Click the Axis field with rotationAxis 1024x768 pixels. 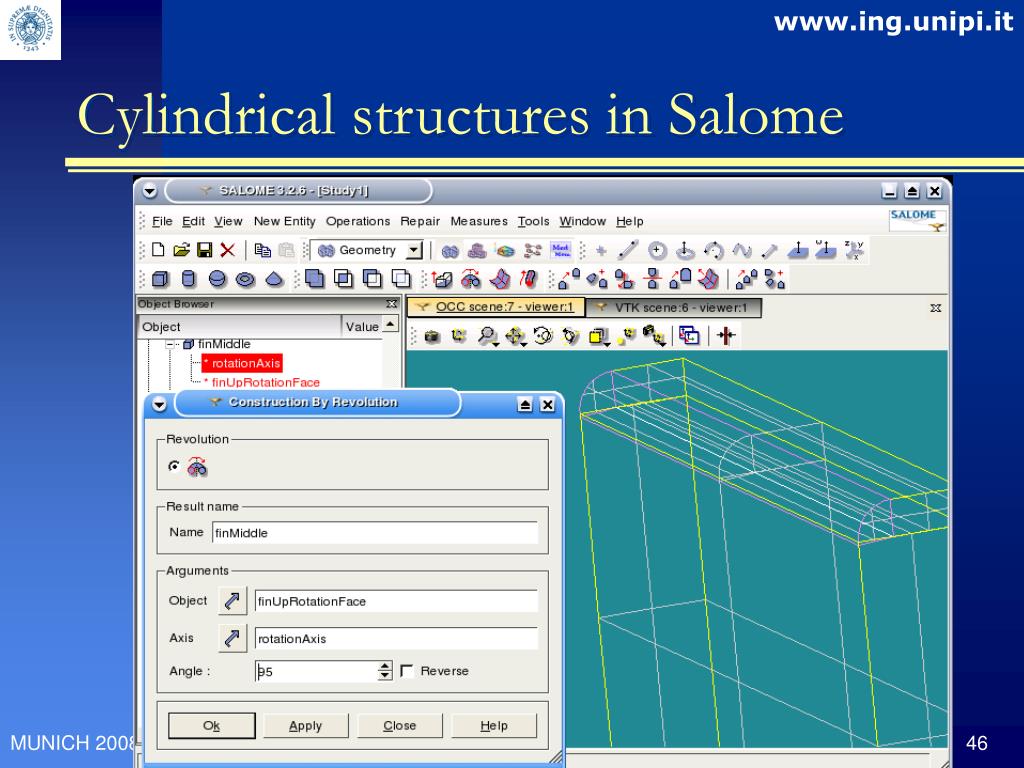(x=396, y=638)
